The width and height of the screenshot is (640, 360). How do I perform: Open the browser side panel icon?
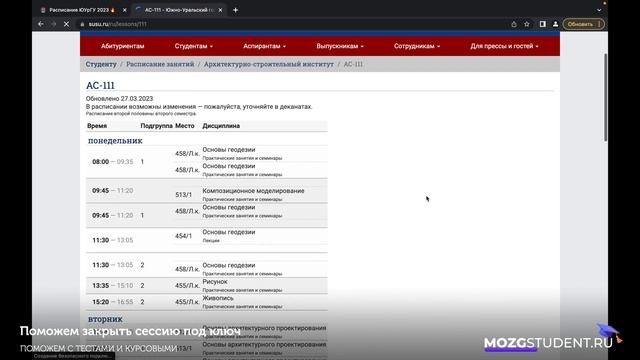coord(542,24)
